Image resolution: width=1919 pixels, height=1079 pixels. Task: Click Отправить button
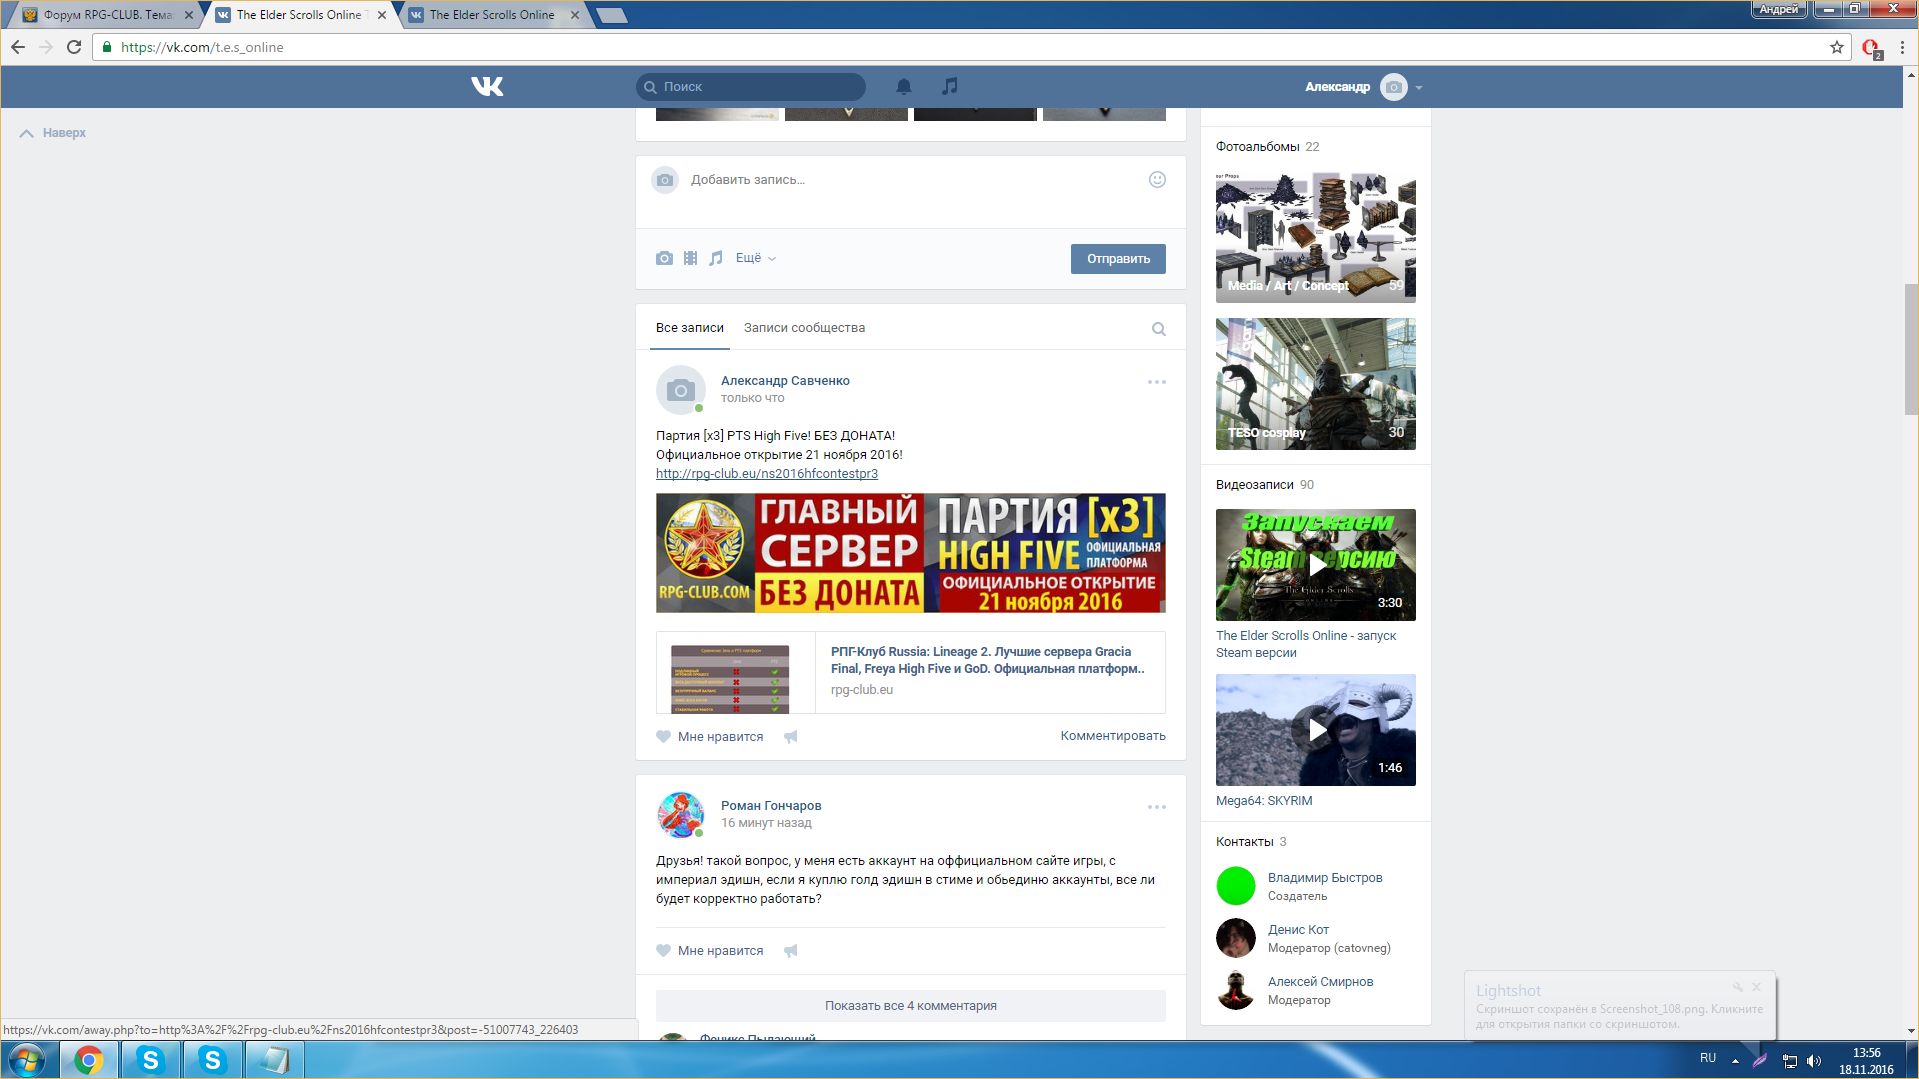tap(1118, 259)
